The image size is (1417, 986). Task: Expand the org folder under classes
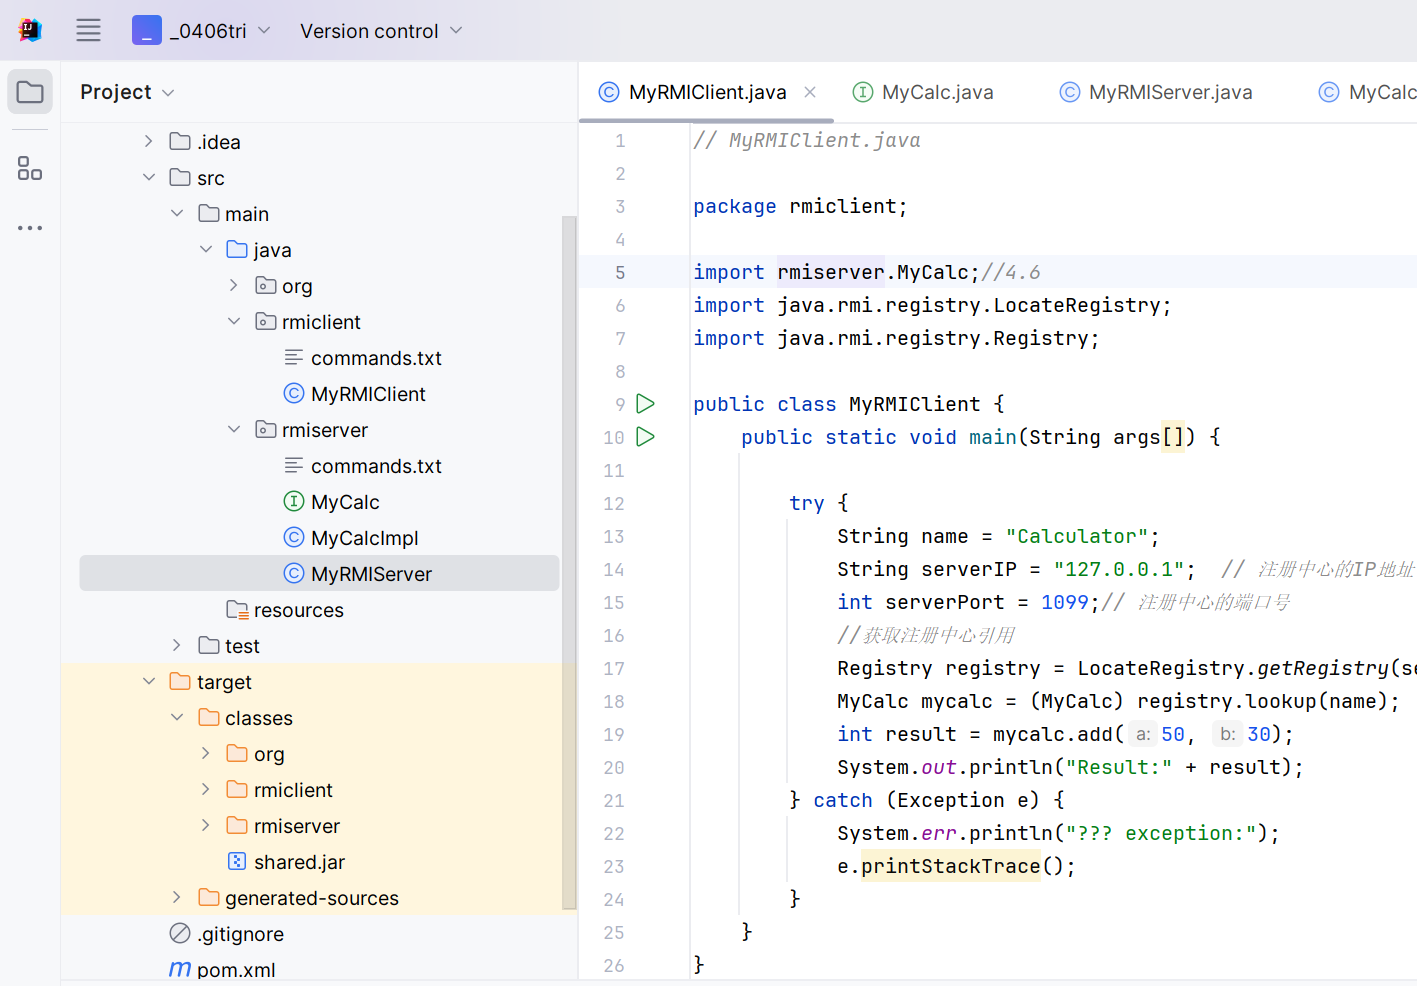tap(205, 753)
